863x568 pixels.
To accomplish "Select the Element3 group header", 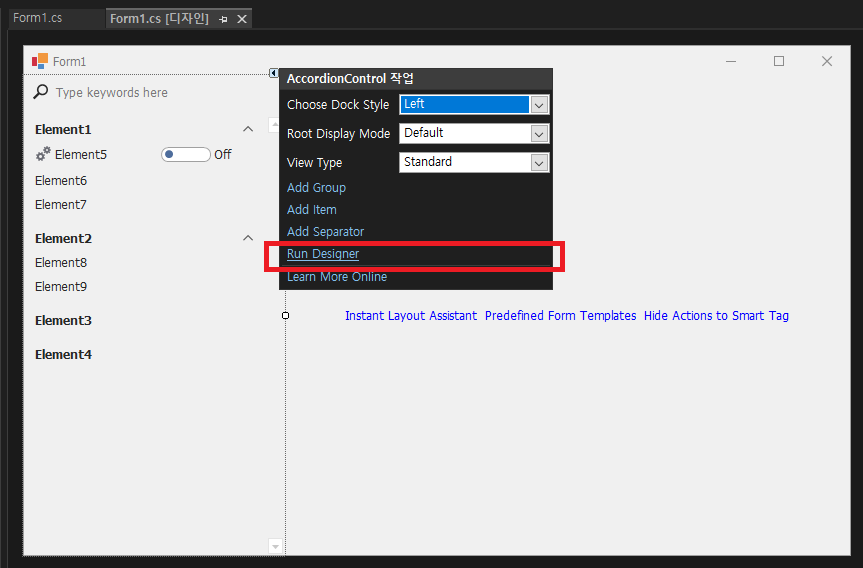I will 63,320.
